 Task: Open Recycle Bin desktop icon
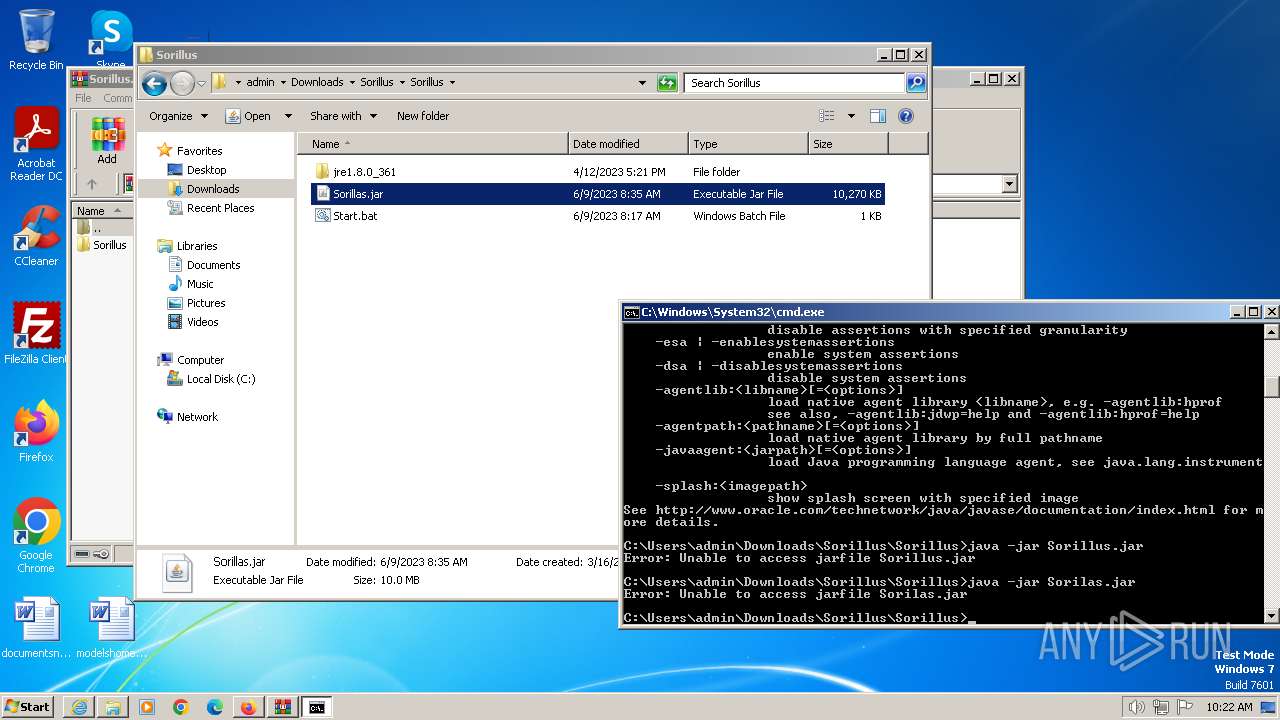tap(36, 40)
